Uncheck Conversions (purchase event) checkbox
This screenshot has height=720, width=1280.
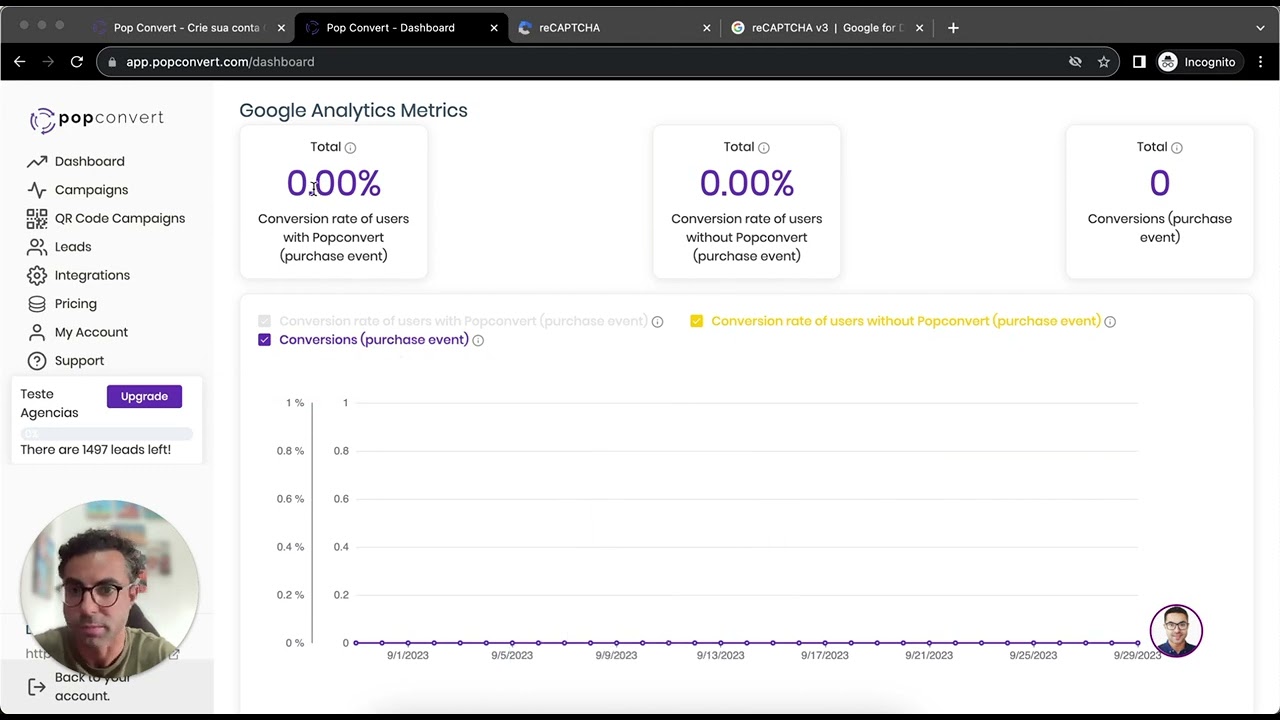coord(264,340)
